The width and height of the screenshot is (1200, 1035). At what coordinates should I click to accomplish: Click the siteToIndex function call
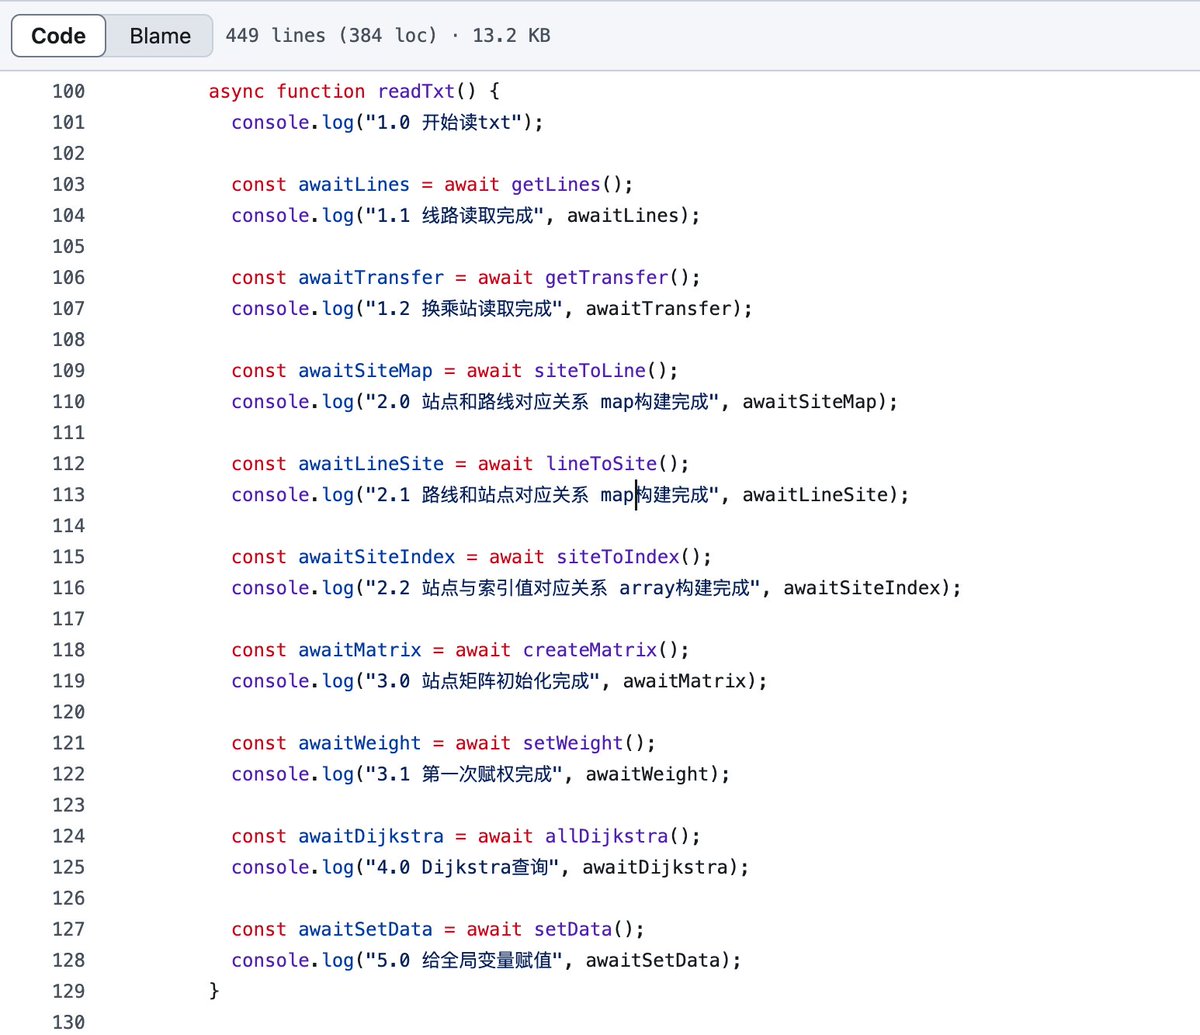(x=618, y=556)
